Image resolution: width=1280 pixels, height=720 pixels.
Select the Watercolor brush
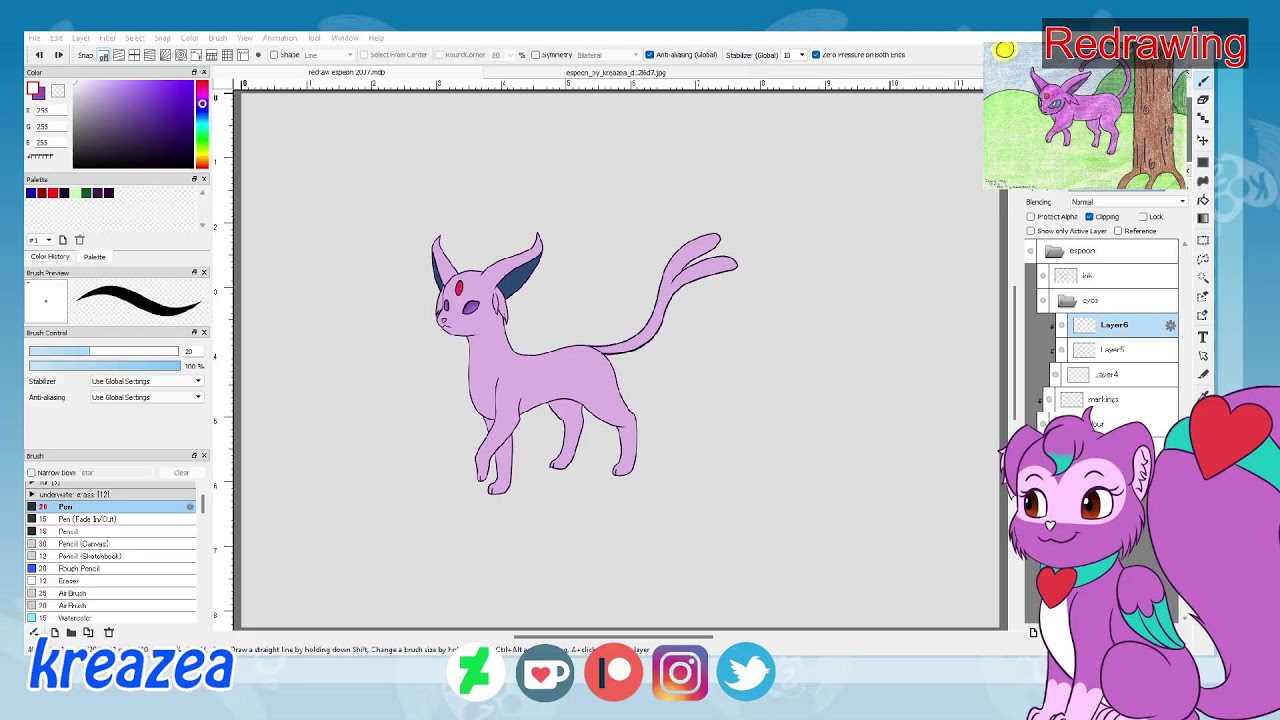point(111,618)
